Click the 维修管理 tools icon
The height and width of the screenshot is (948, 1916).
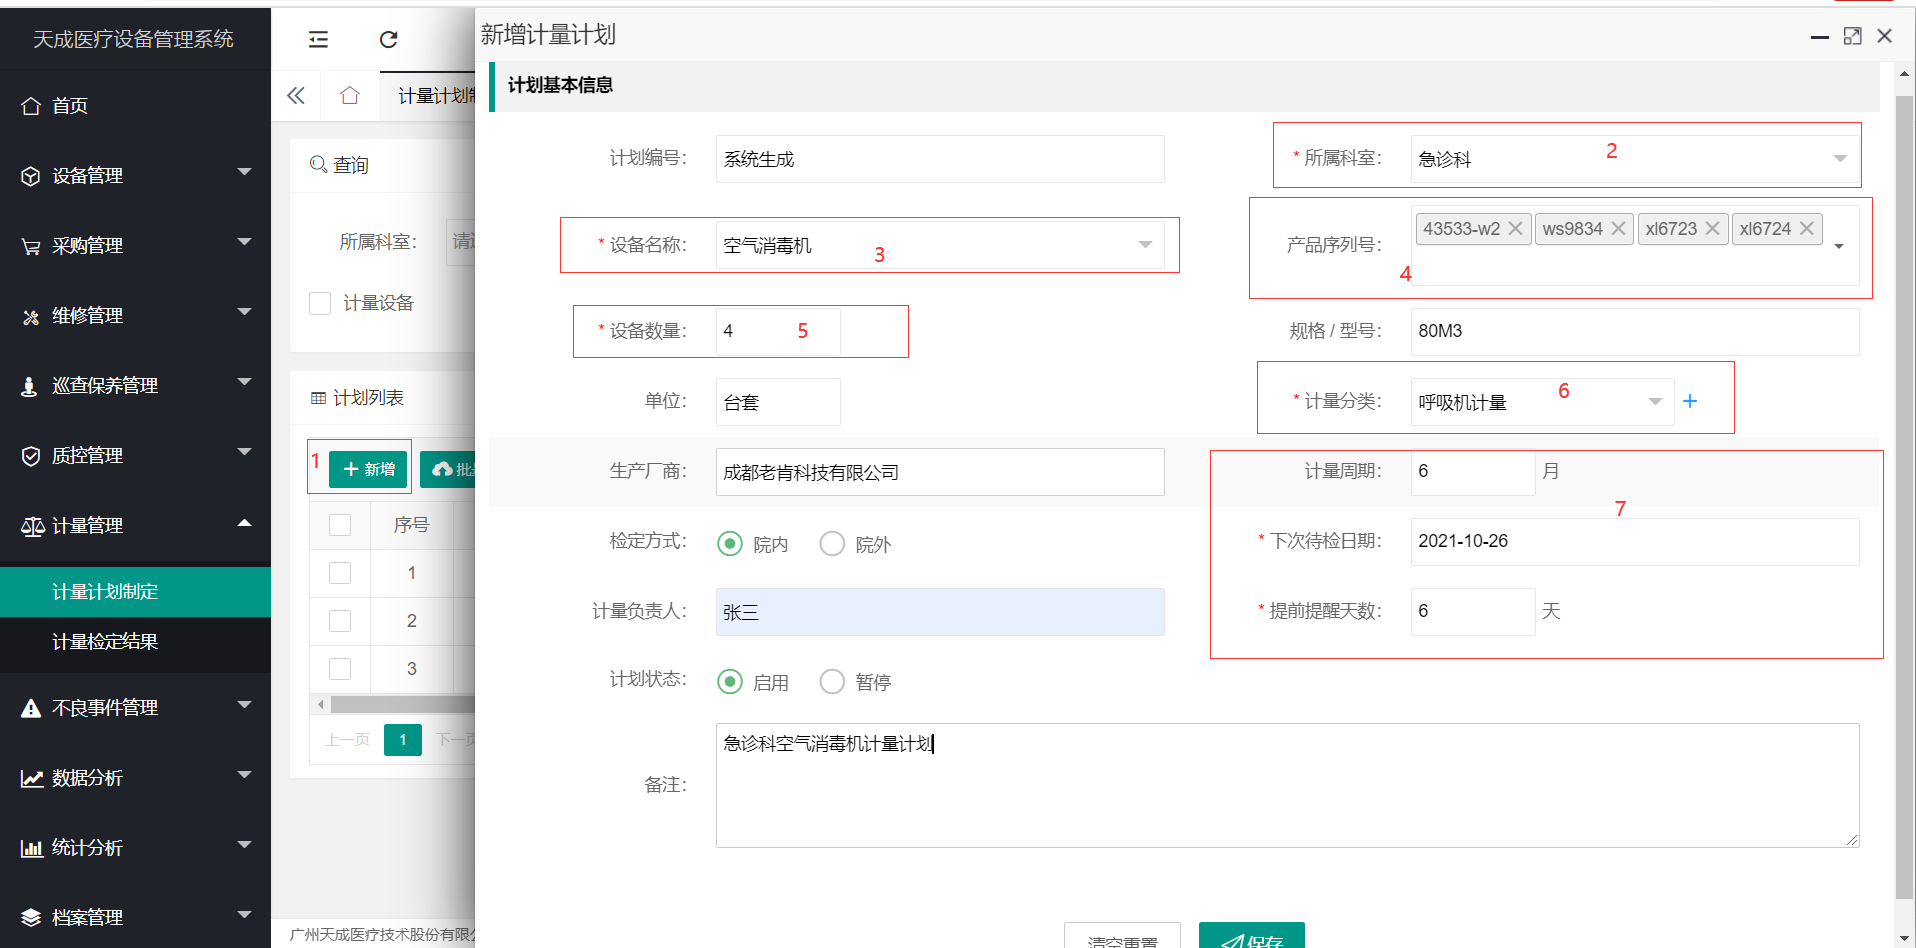click(31, 316)
